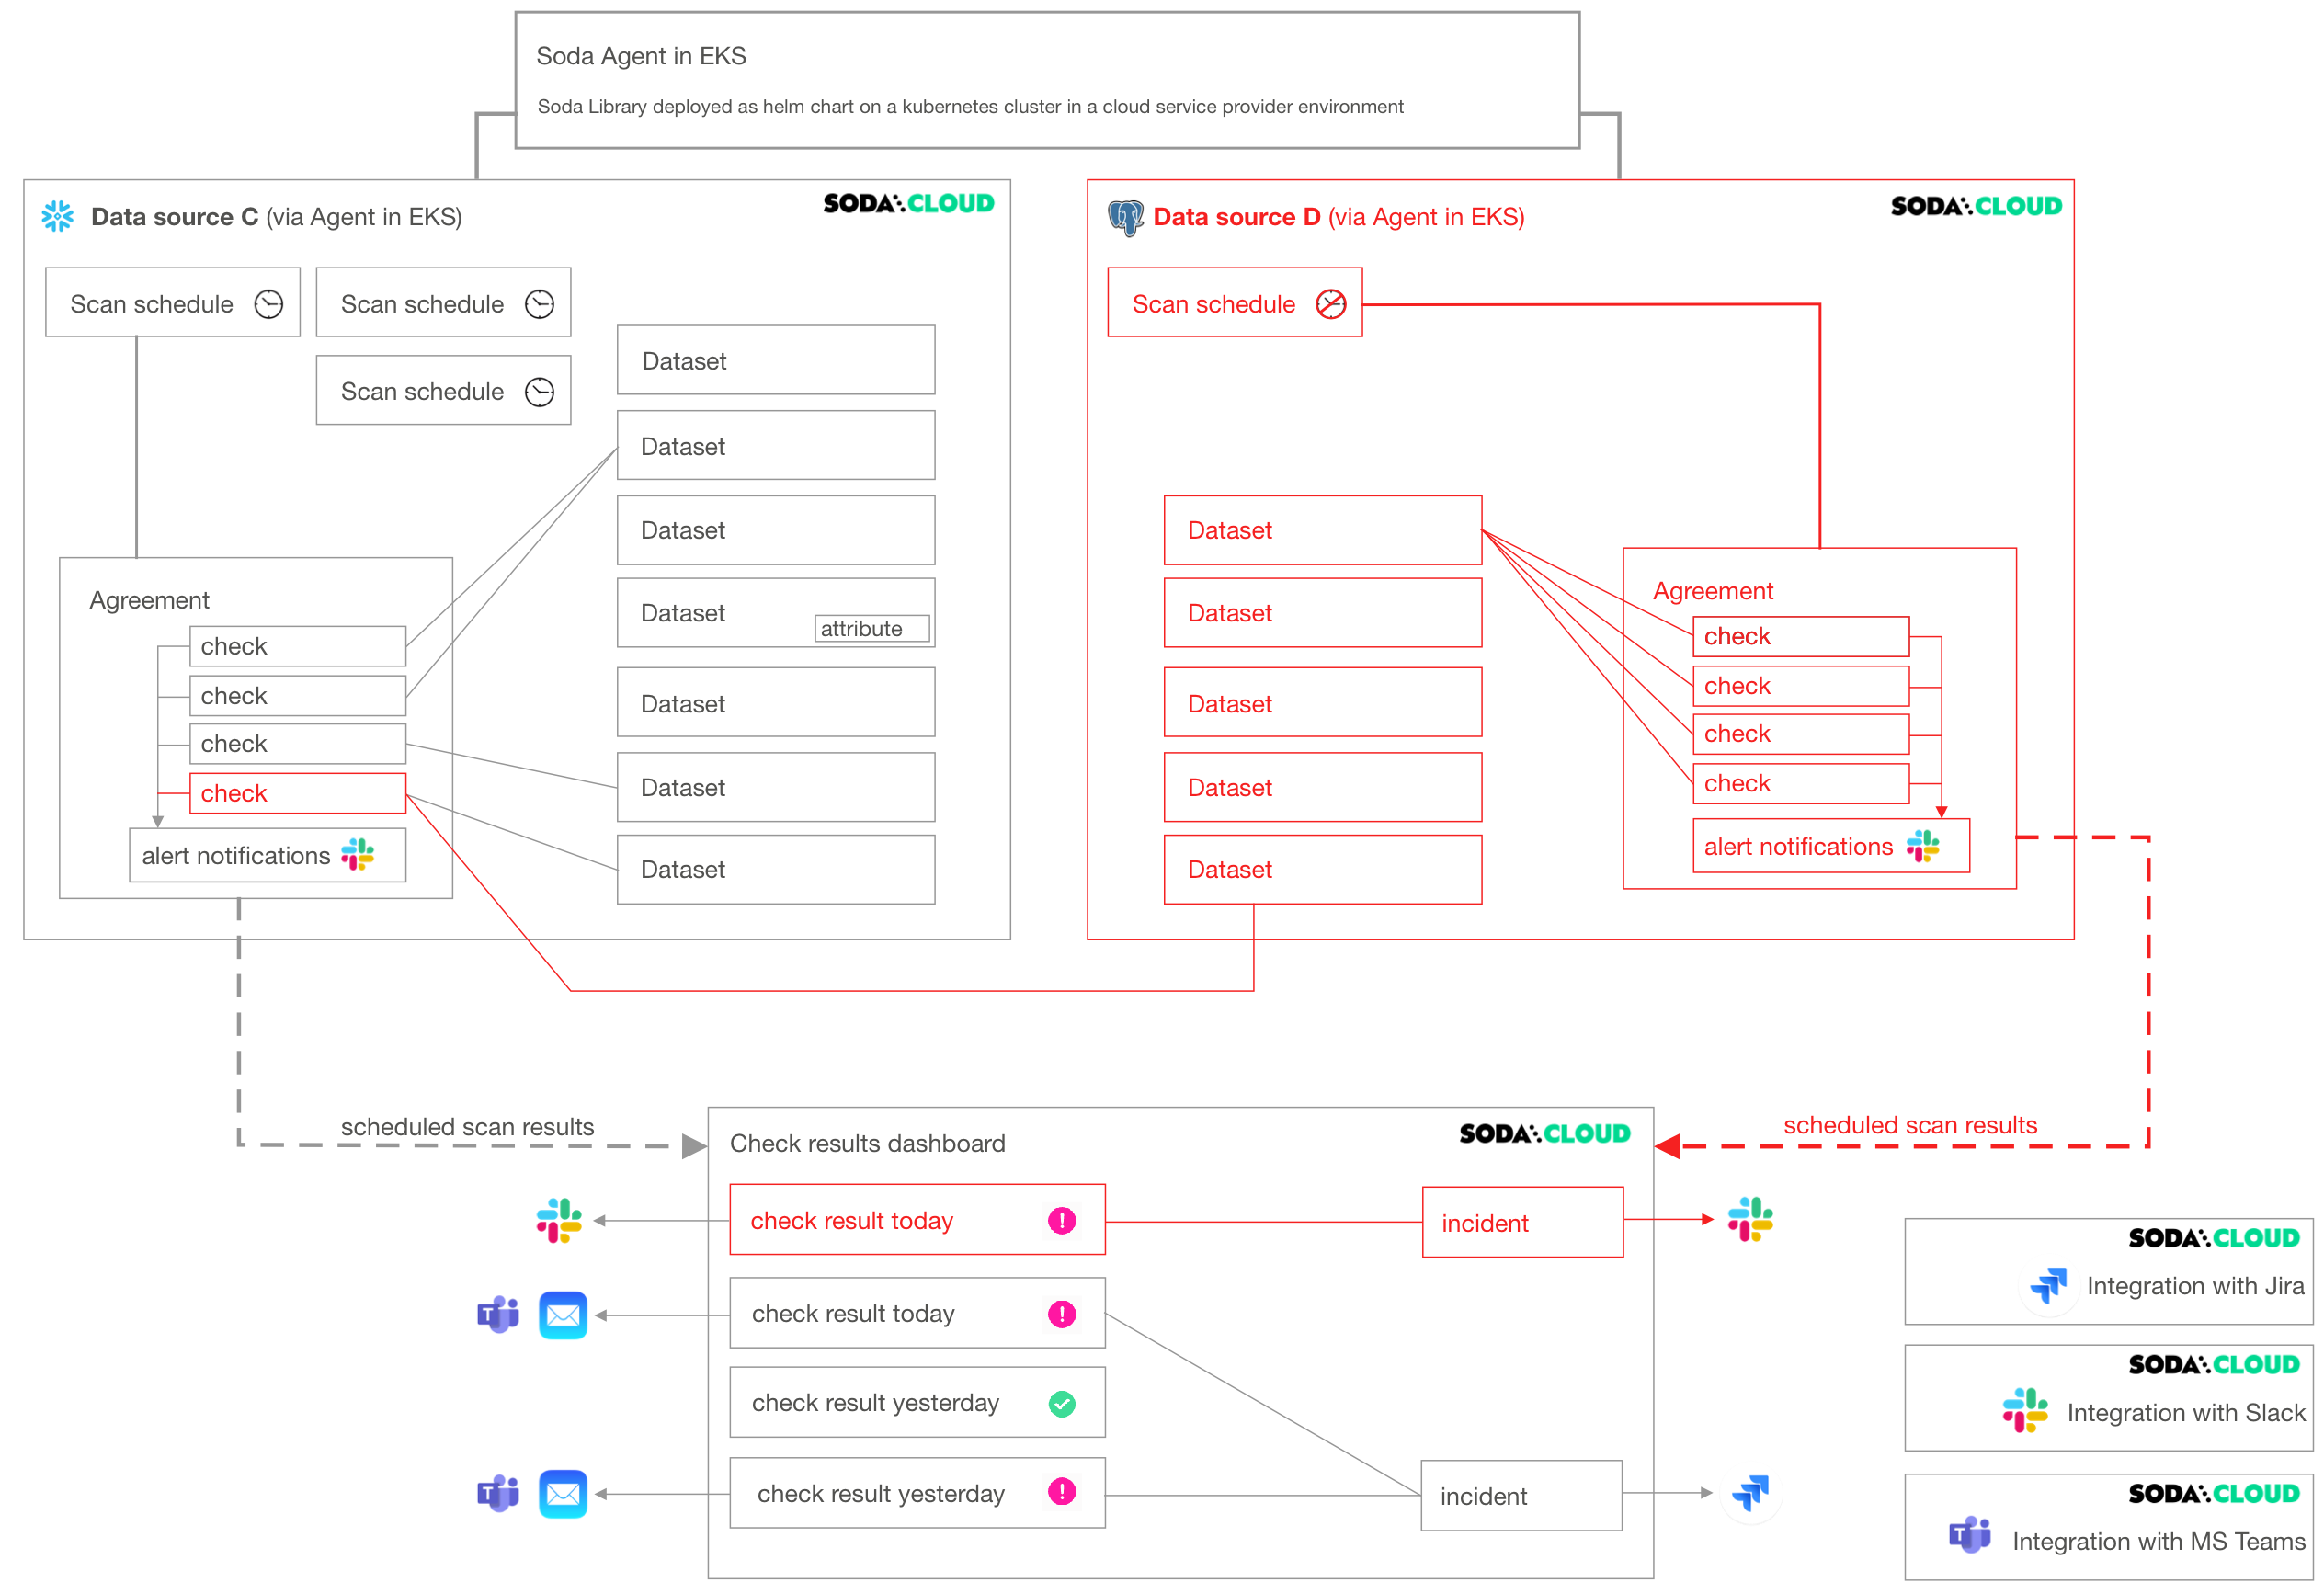Click the pink alert icon in red check result today

pyautogui.click(x=1062, y=1220)
